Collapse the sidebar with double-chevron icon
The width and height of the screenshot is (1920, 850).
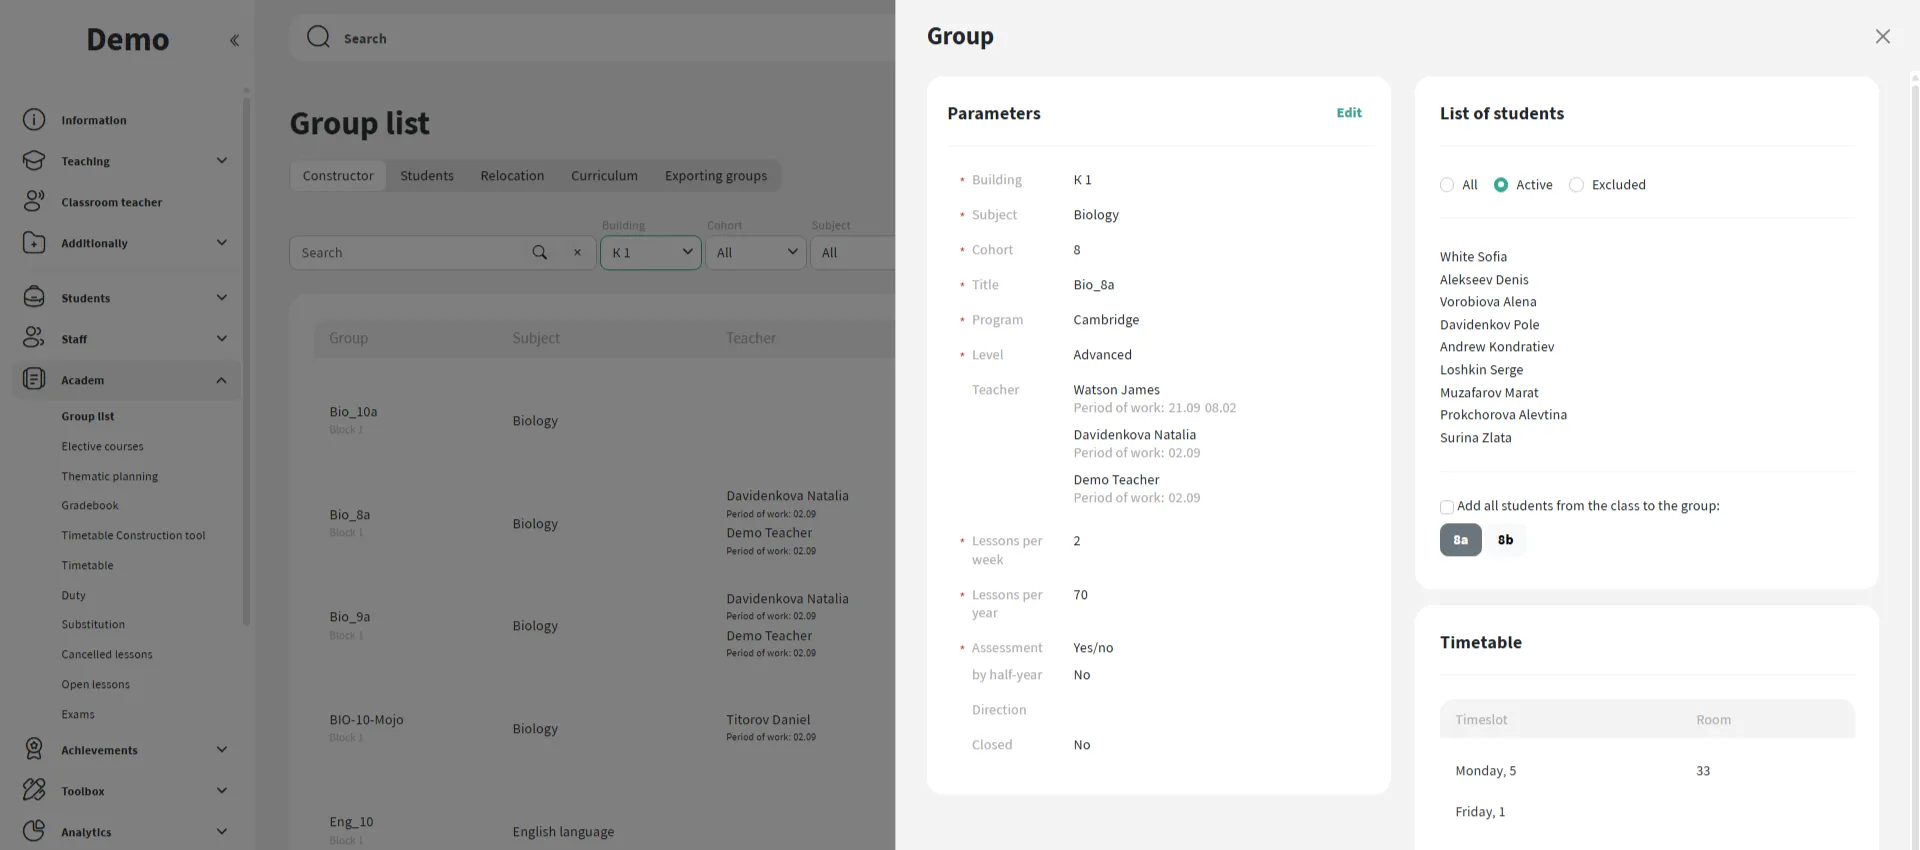234,41
